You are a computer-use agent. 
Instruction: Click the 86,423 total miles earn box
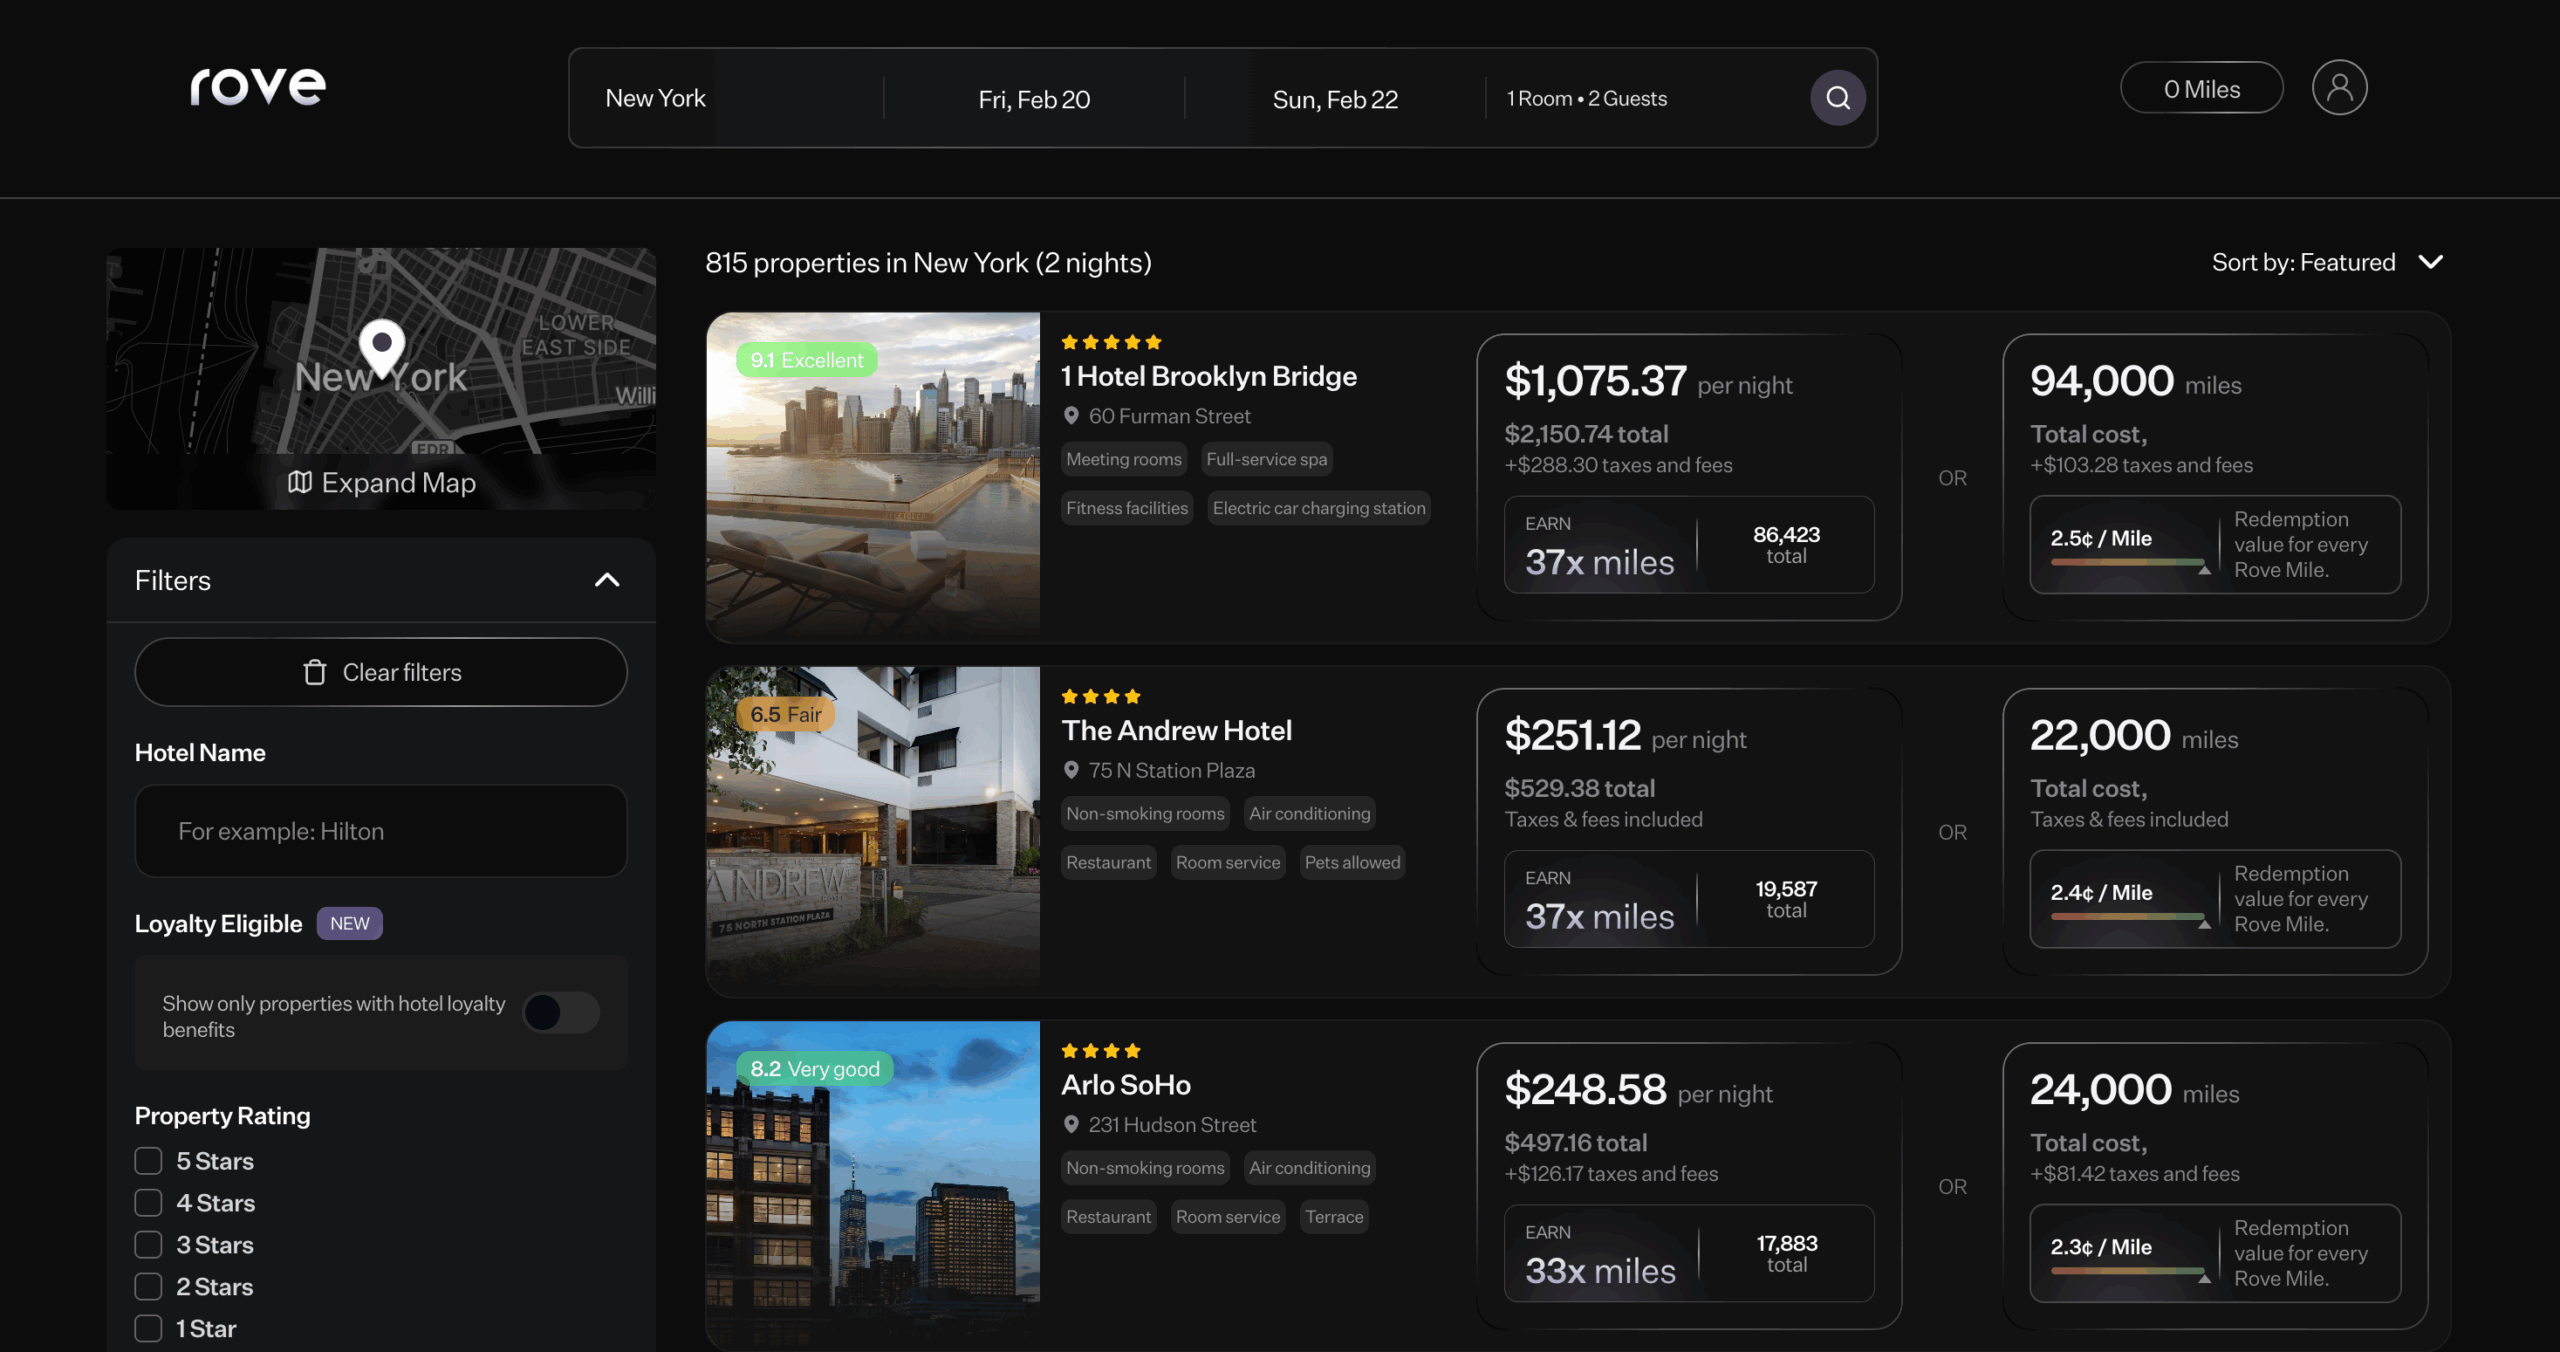(x=1688, y=544)
